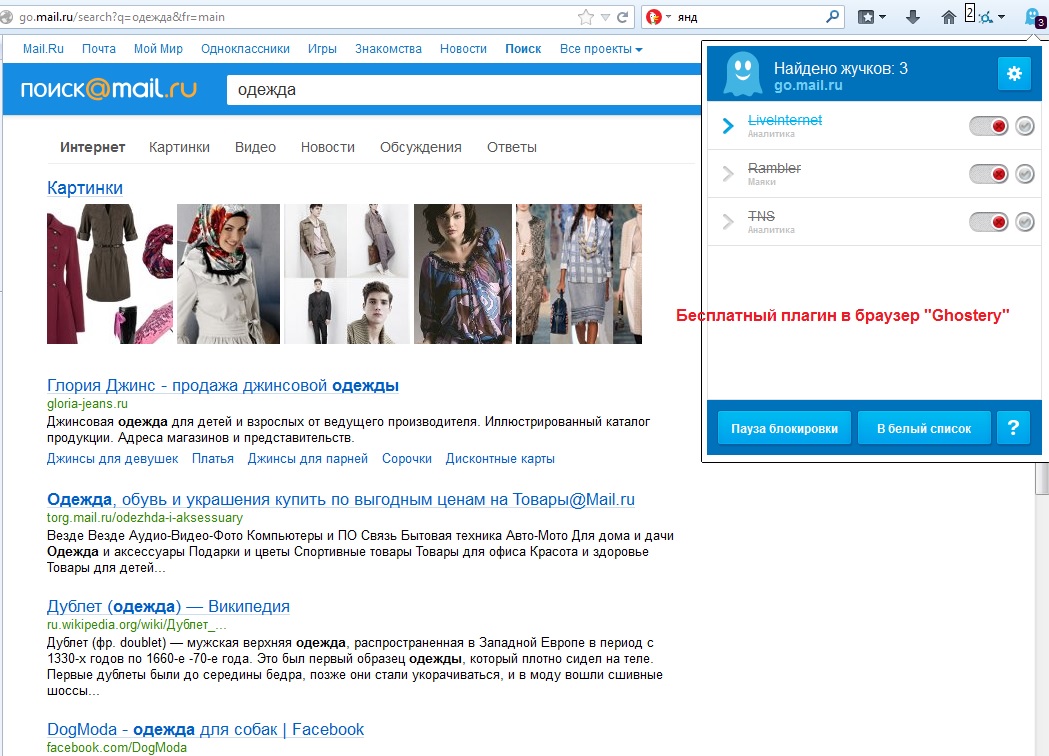Check the whitelist checkmark for TNS
The image size is (1049, 756).
point(1024,222)
